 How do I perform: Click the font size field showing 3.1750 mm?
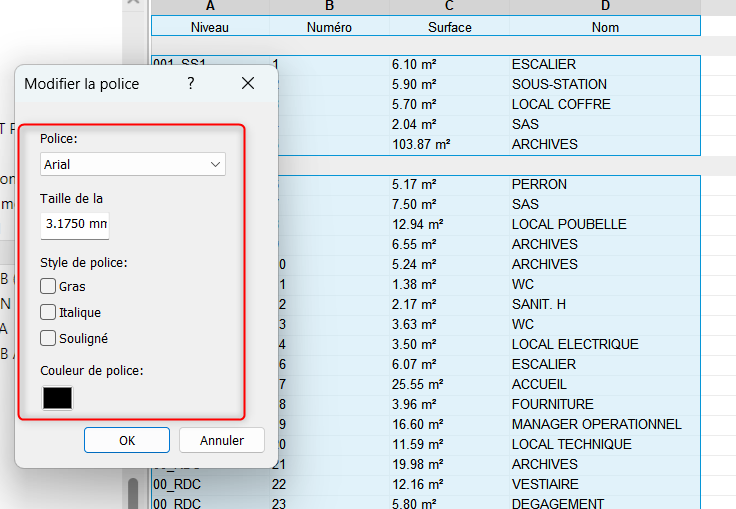click(75, 224)
